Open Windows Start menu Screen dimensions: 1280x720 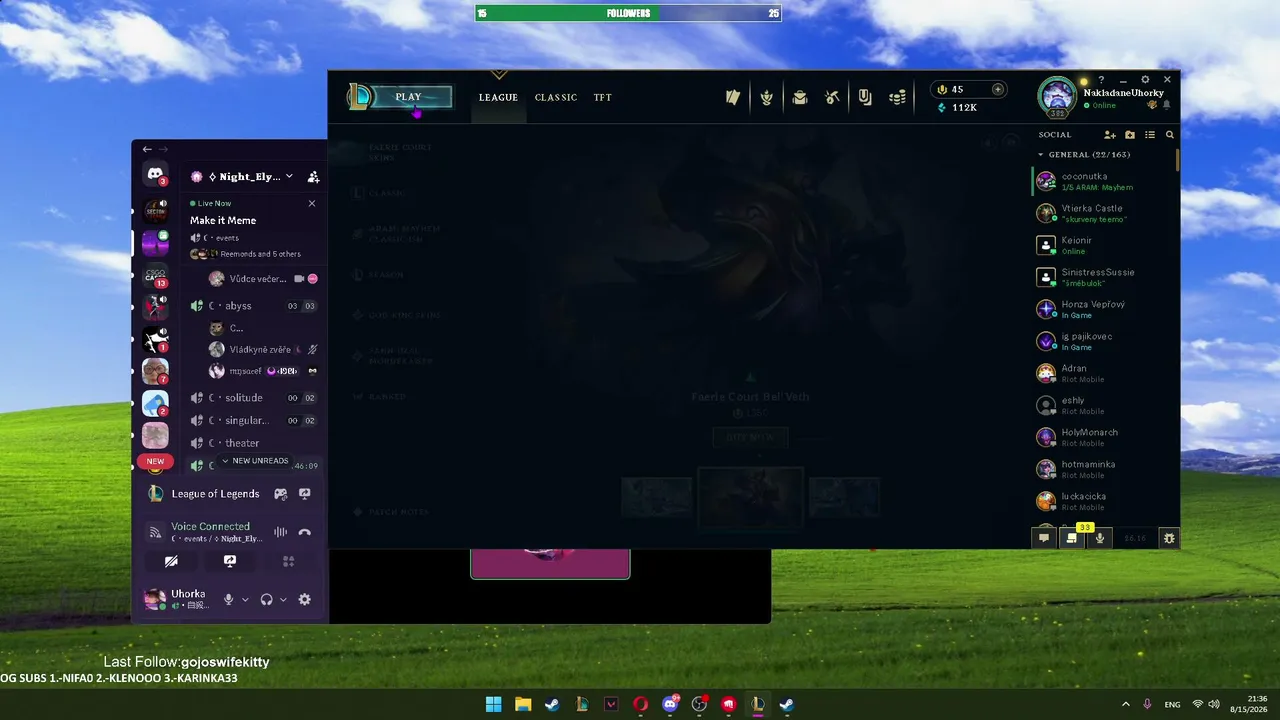(493, 704)
